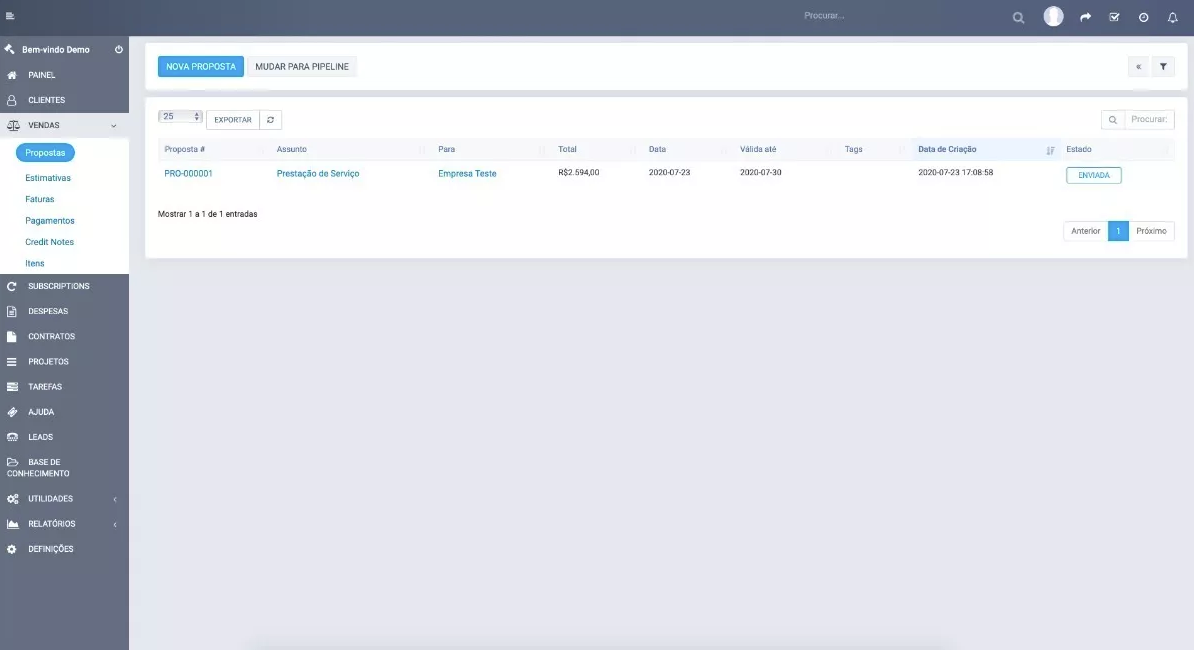Screen dimensions: 1194x650
Task: Open notifications via the bell icon
Action: pos(1172,17)
